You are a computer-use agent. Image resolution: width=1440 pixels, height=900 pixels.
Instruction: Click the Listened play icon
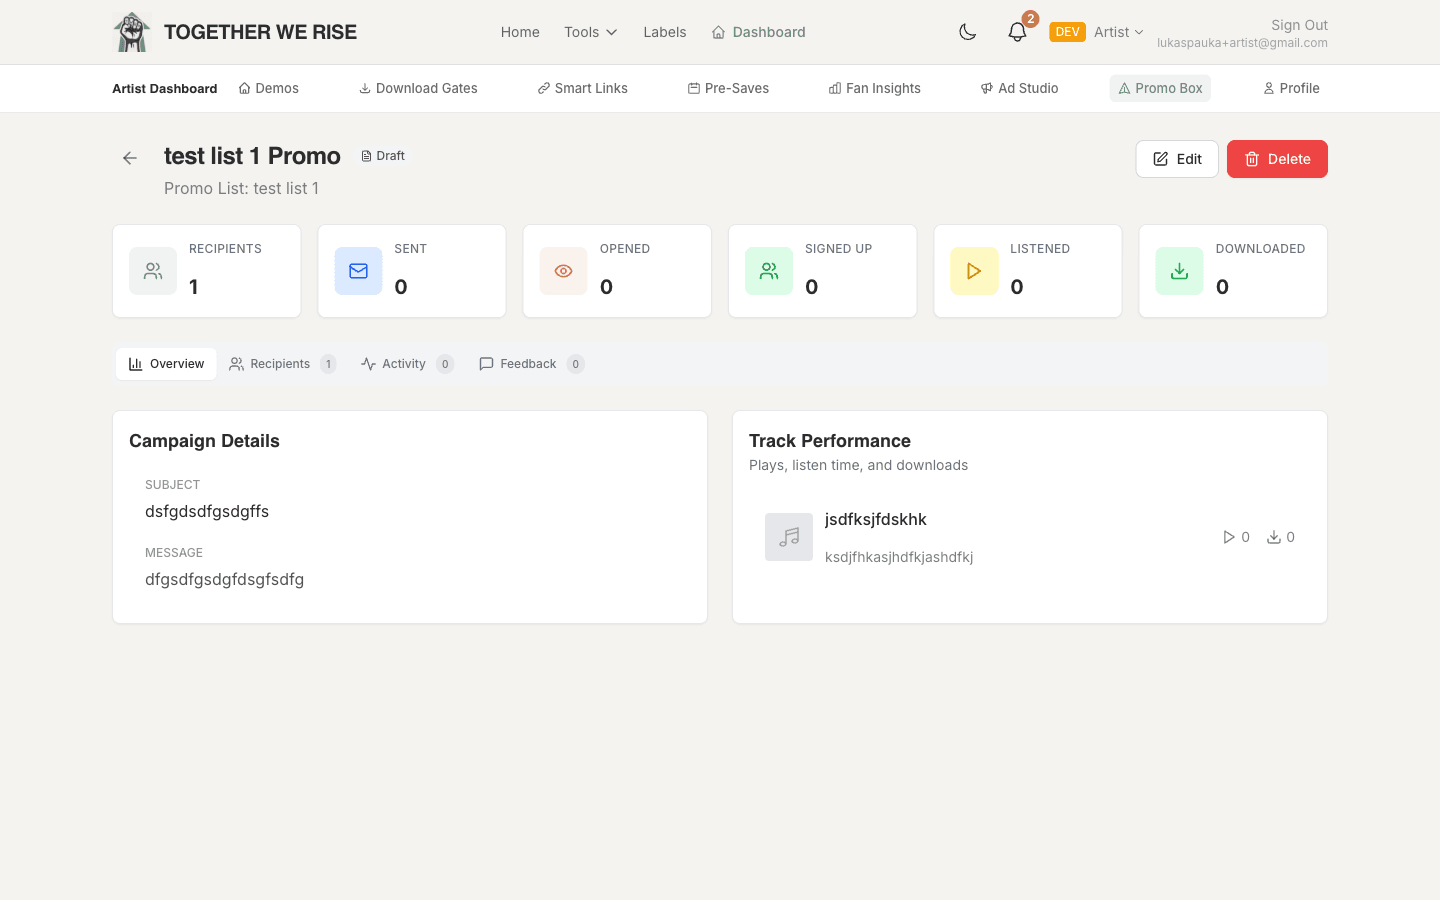974,270
